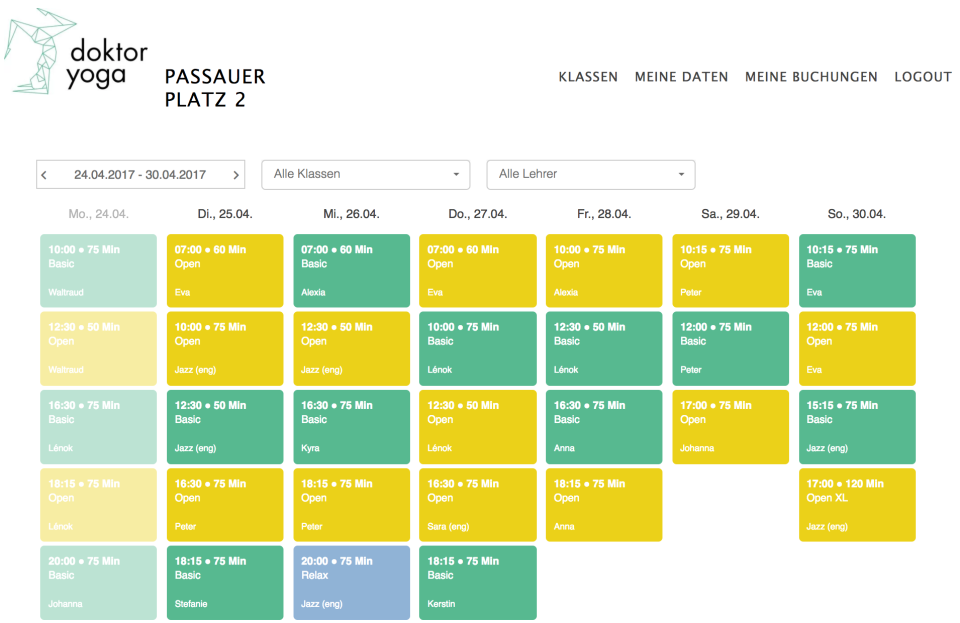The width and height of the screenshot is (960, 623).
Task: Expand the Alle Lehrer dropdown
Action: coord(590,174)
